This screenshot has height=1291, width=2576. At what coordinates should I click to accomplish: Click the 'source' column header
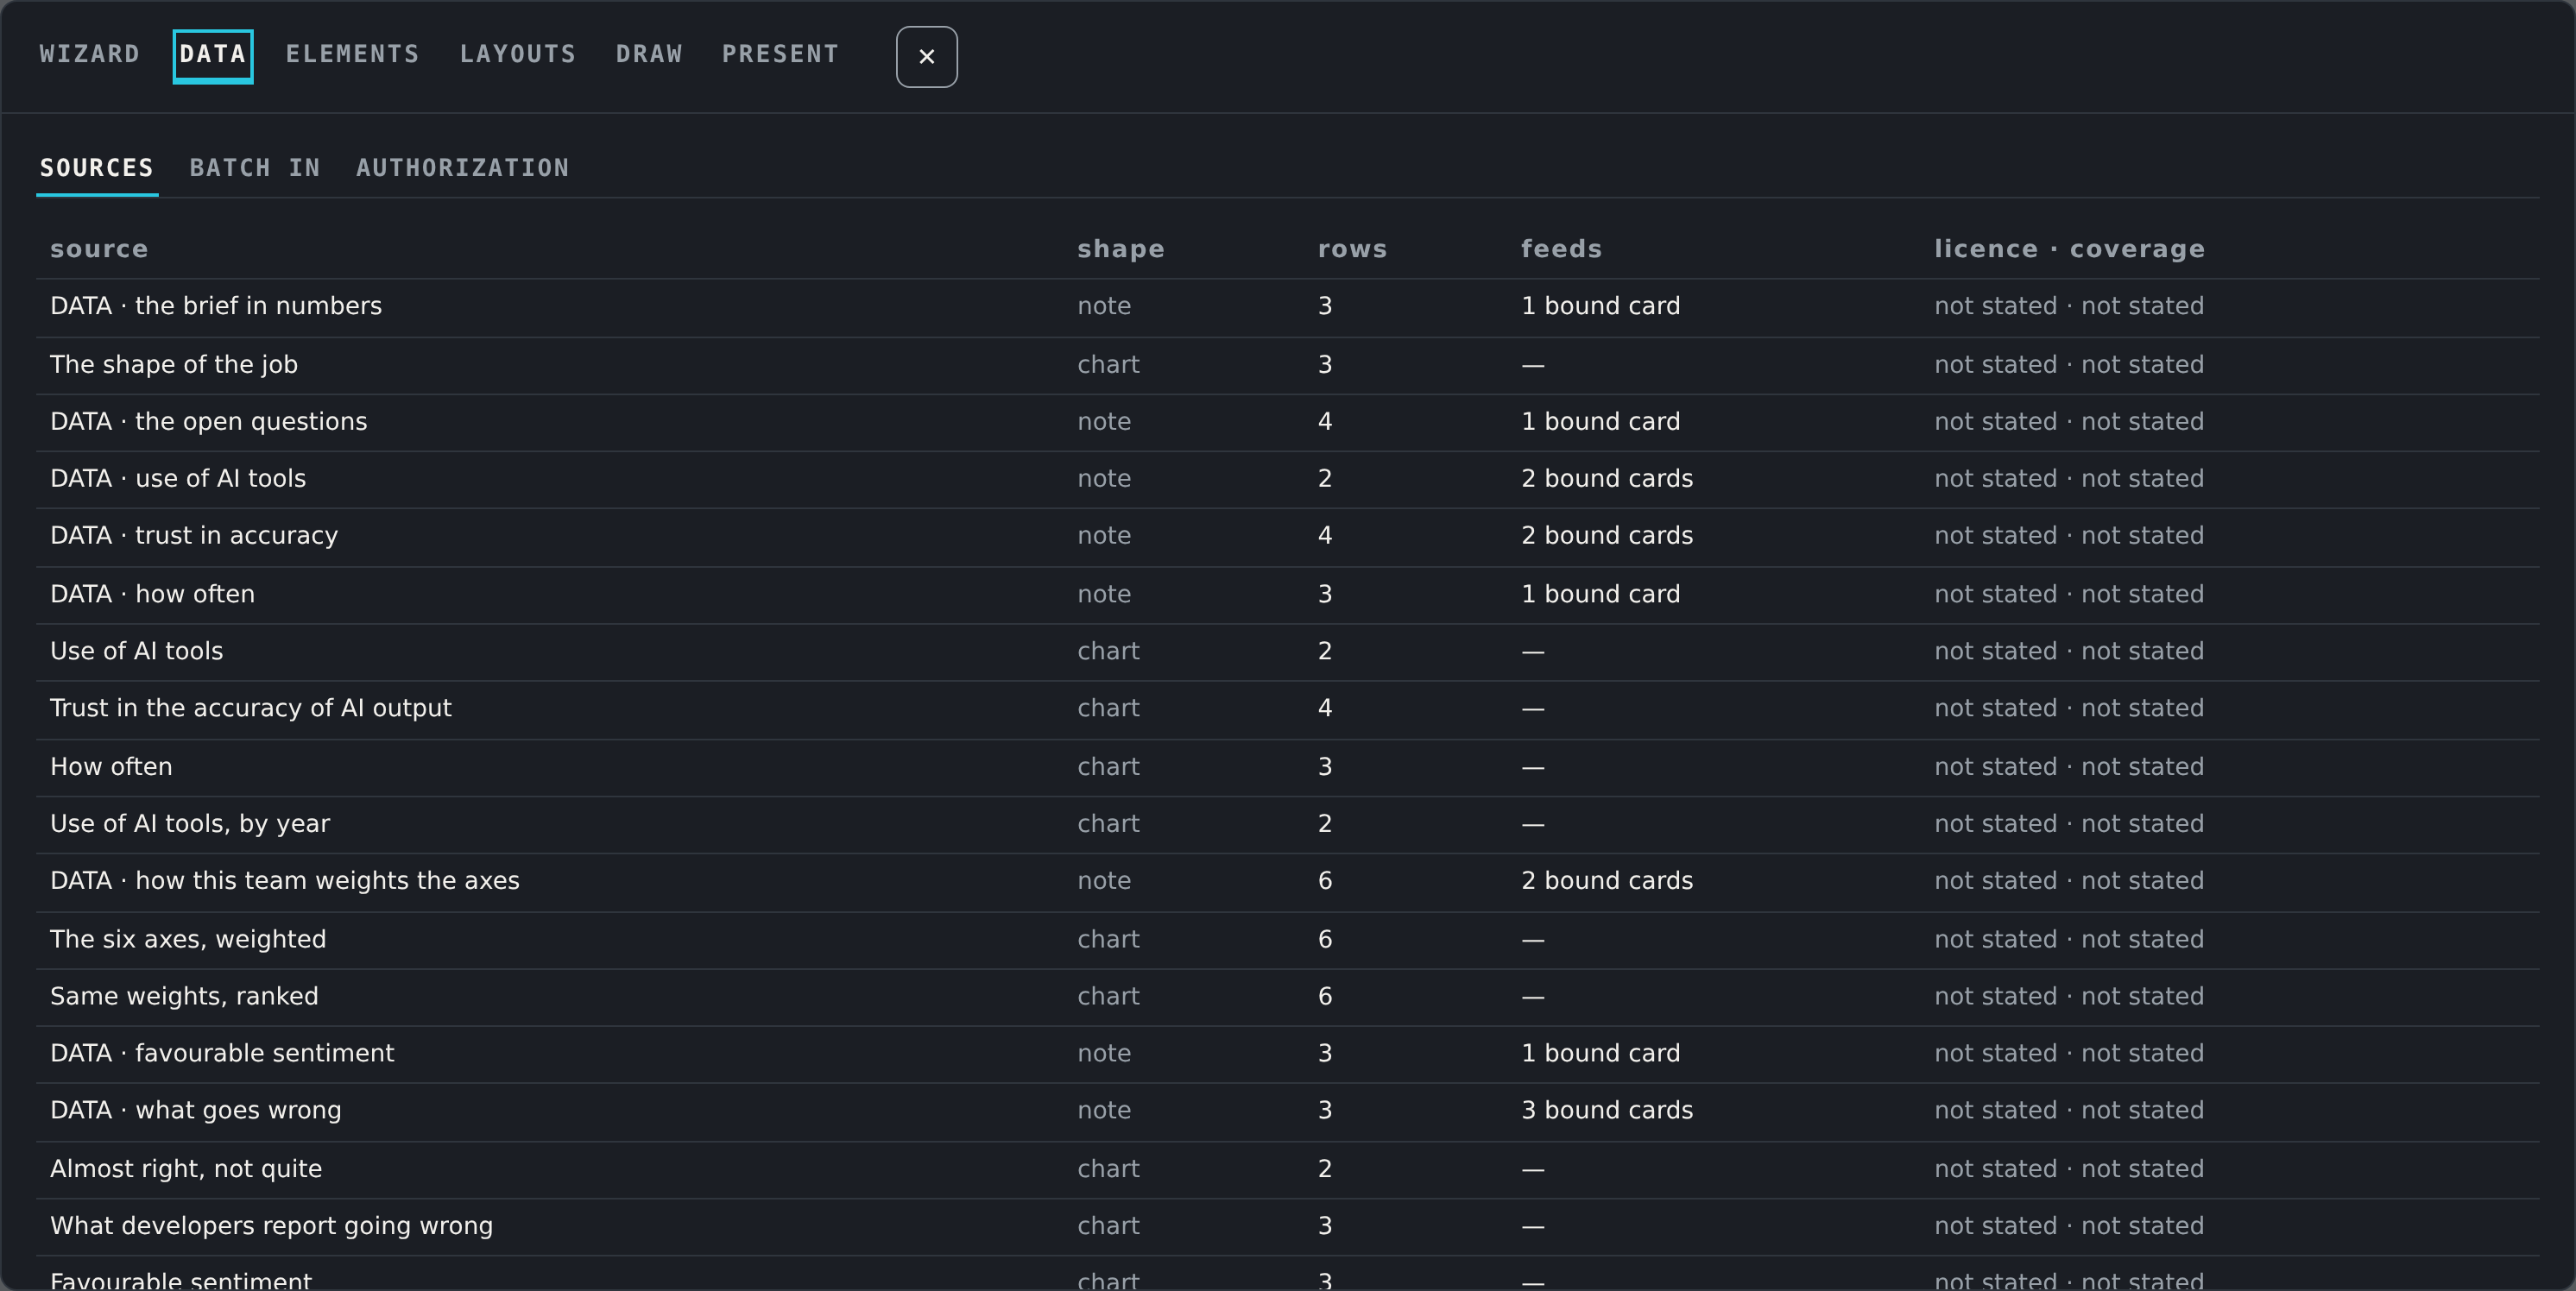click(99, 249)
